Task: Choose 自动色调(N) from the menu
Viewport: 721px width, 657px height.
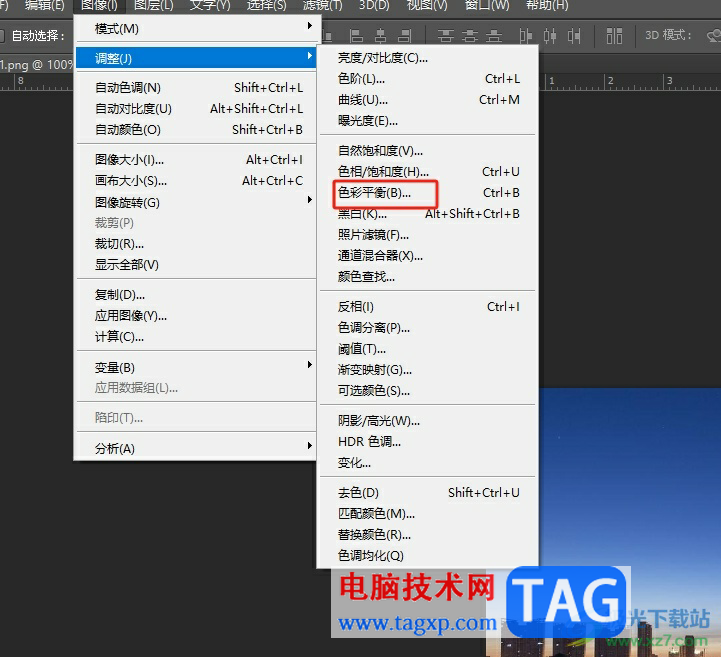Action: 196,87
